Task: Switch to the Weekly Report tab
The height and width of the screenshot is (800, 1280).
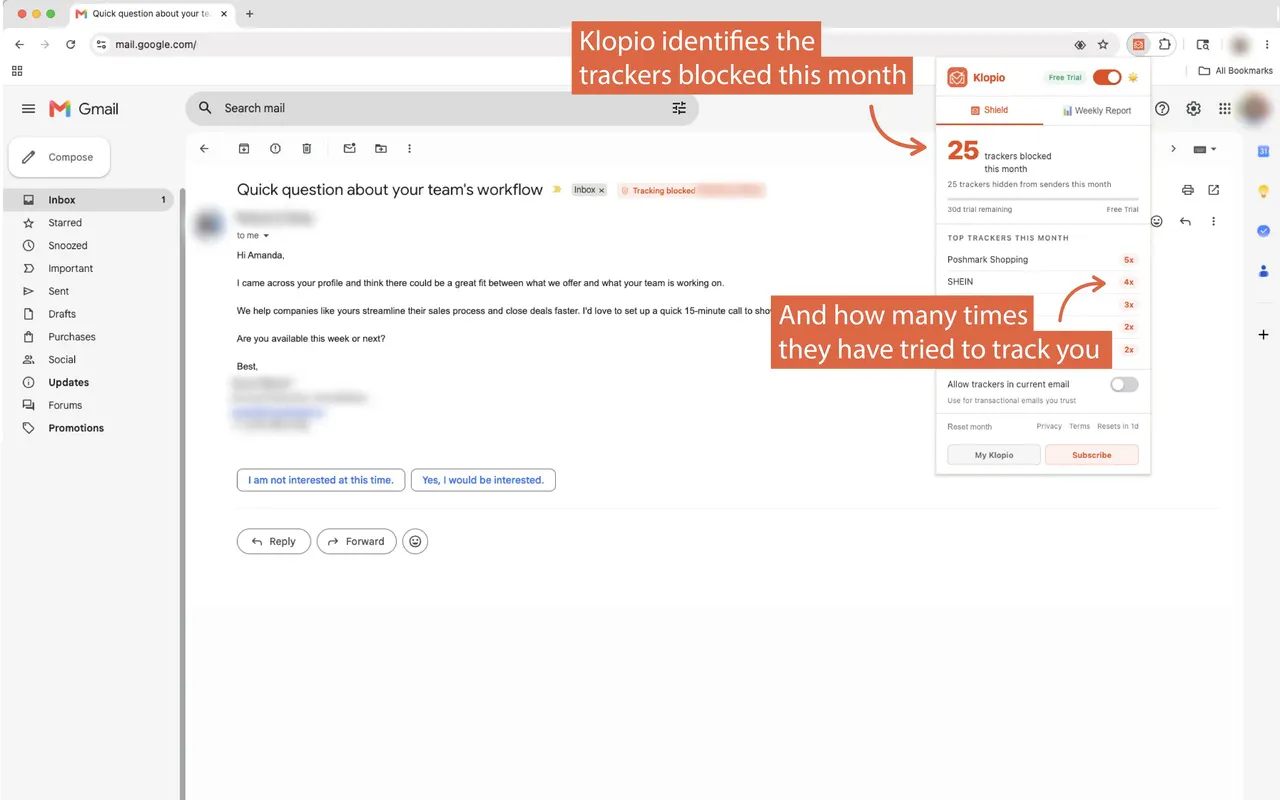Action: click(1097, 110)
